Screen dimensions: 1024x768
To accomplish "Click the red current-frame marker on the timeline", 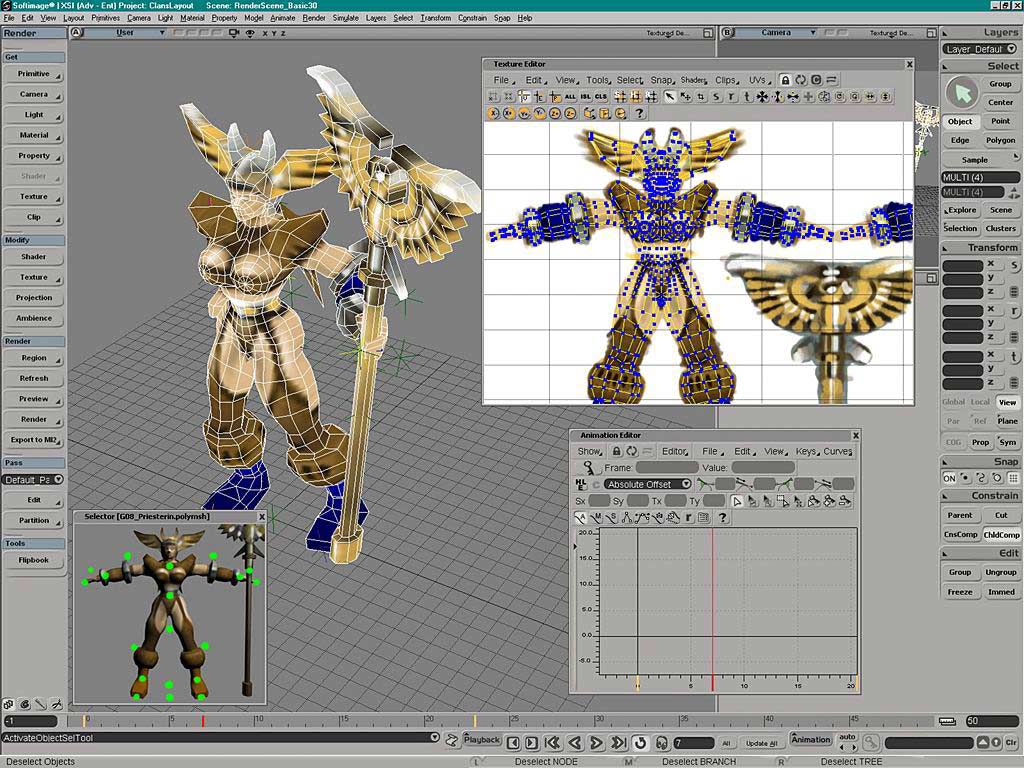I will click(x=203, y=720).
